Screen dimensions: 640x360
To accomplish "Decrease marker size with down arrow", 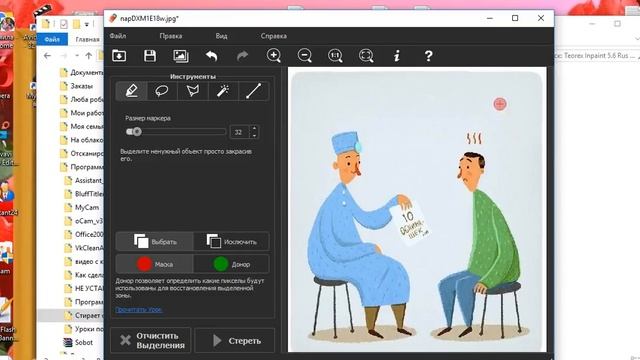I will [x=254, y=135].
